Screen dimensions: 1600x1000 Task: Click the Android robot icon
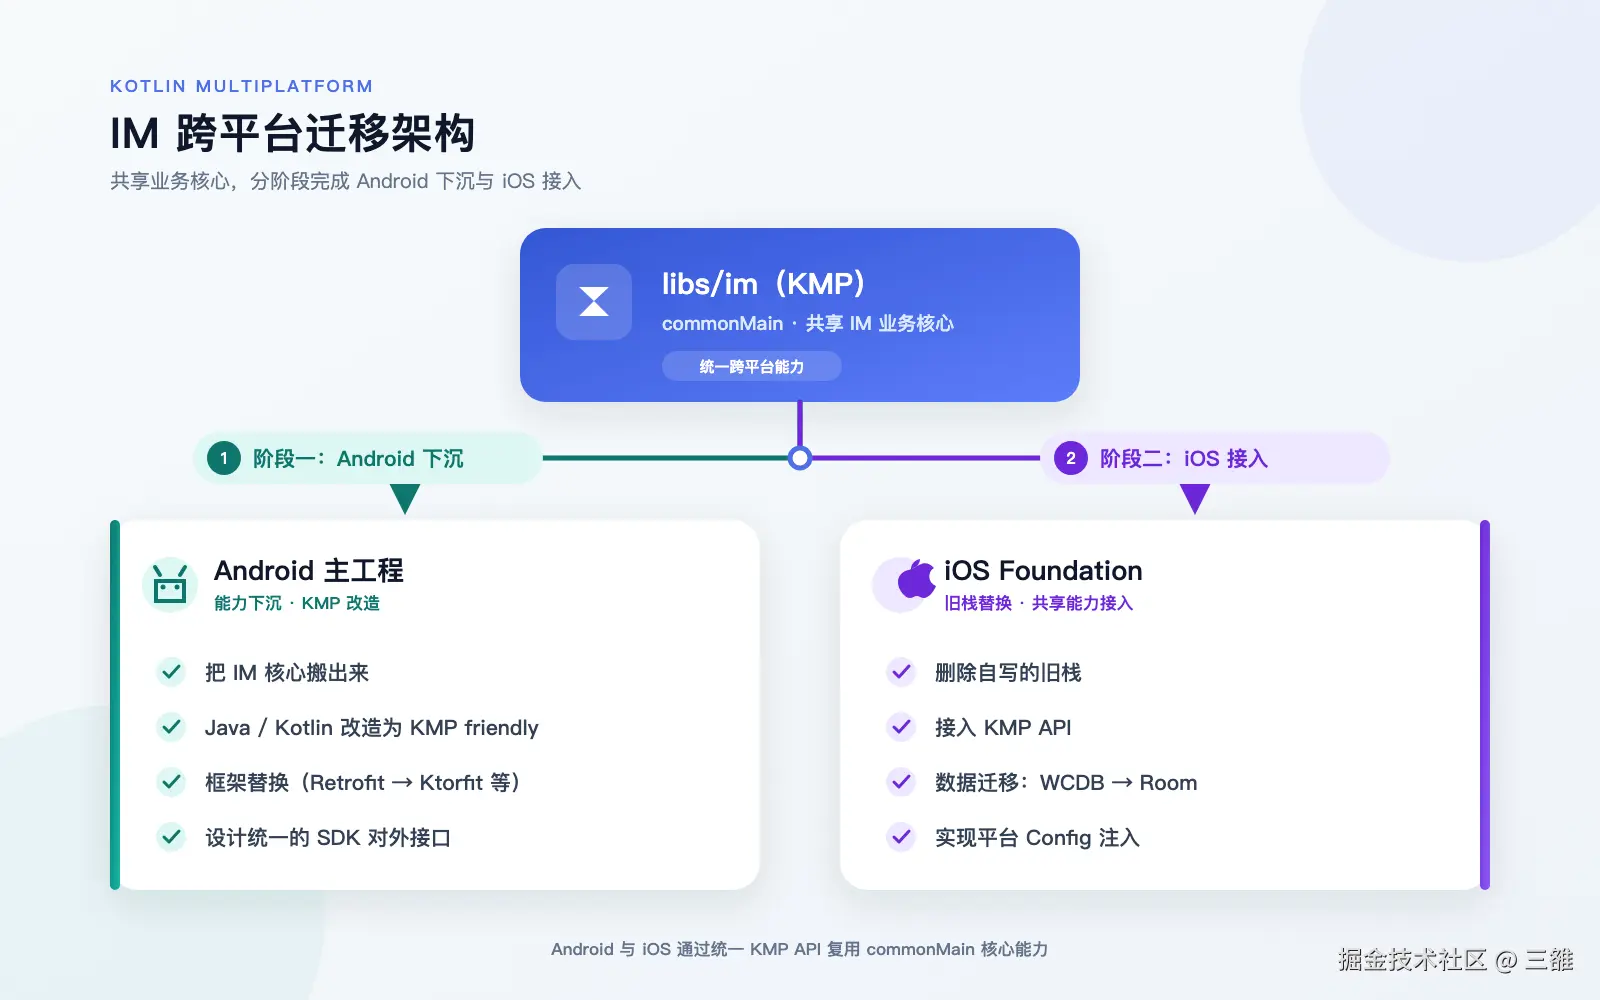pyautogui.click(x=170, y=583)
